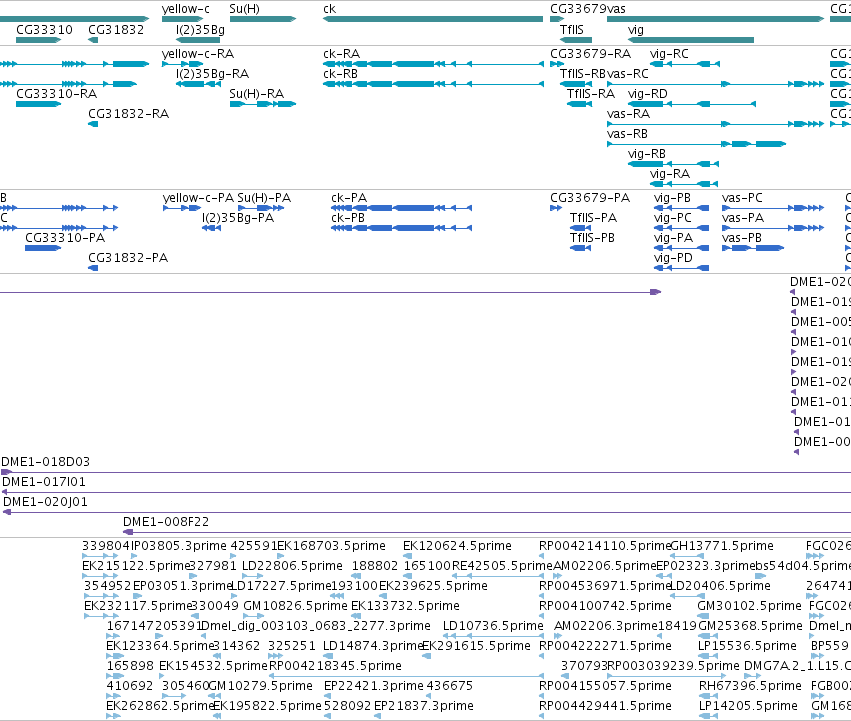Screen dimensions: 851x721
Task: Select the vas-RA transcript label
Action: tap(628, 114)
